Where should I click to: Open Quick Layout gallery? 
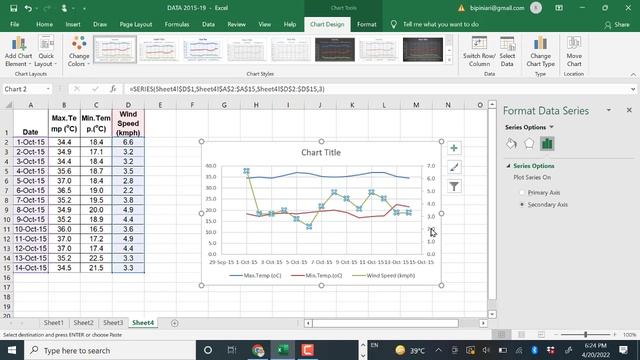pos(46,51)
